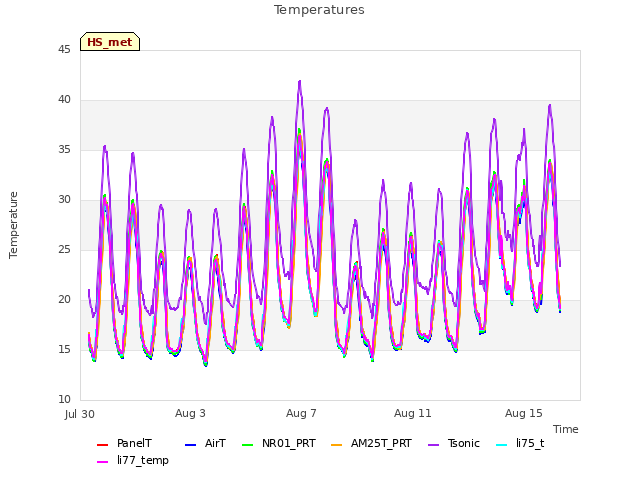Click the Aug 7 x-axis label
This screenshot has width=640, height=480.
(301, 413)
